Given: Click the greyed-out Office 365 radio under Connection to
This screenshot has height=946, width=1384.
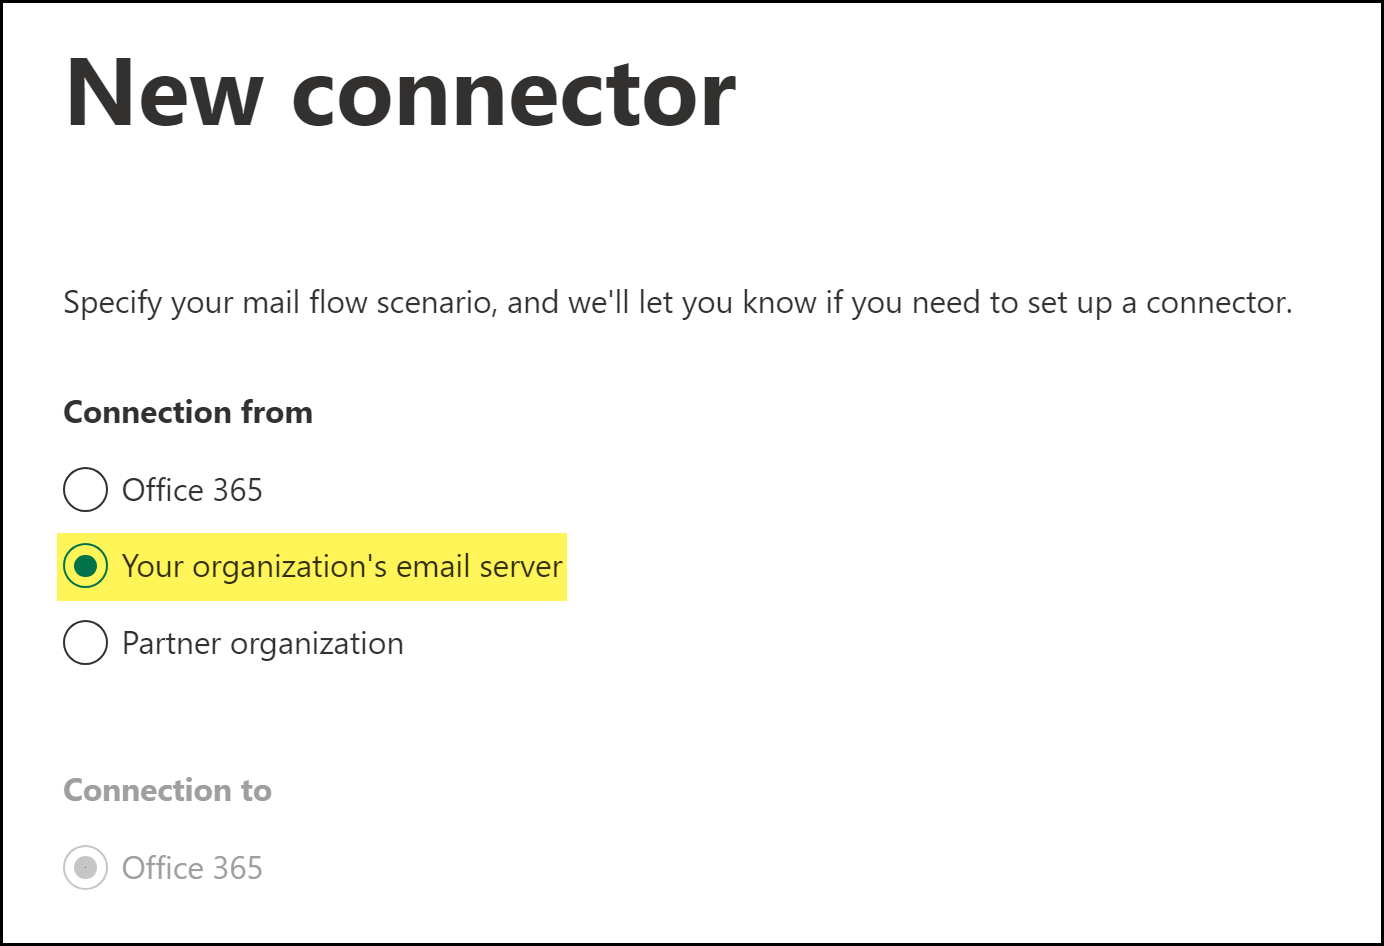Looking at the screenshot, I should (85, 867).
